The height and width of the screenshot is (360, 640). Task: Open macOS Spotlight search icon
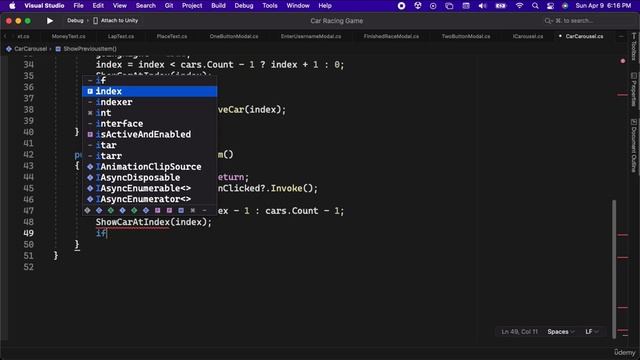(x=535, y=6)
